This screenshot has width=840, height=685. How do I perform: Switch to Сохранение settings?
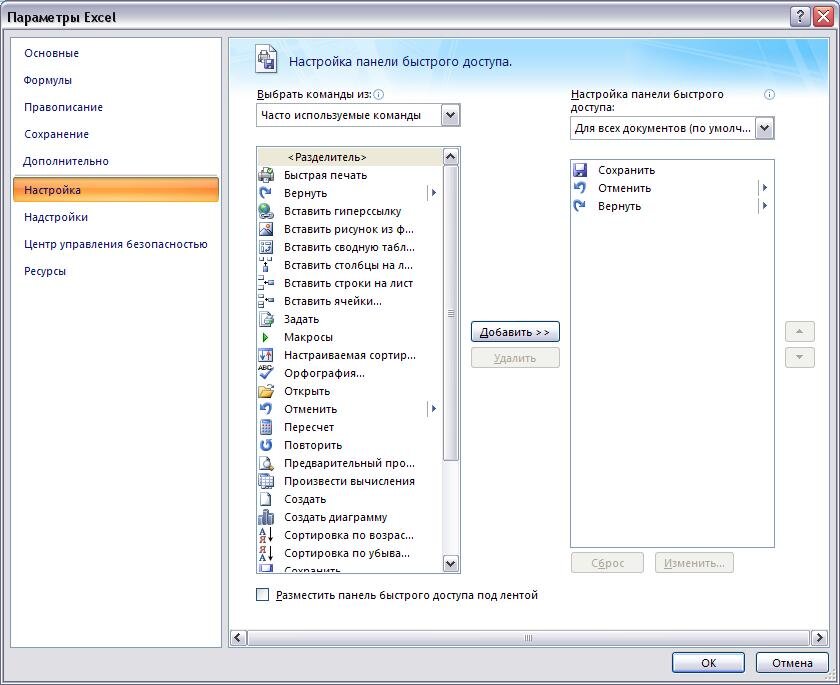pos(56,134)
